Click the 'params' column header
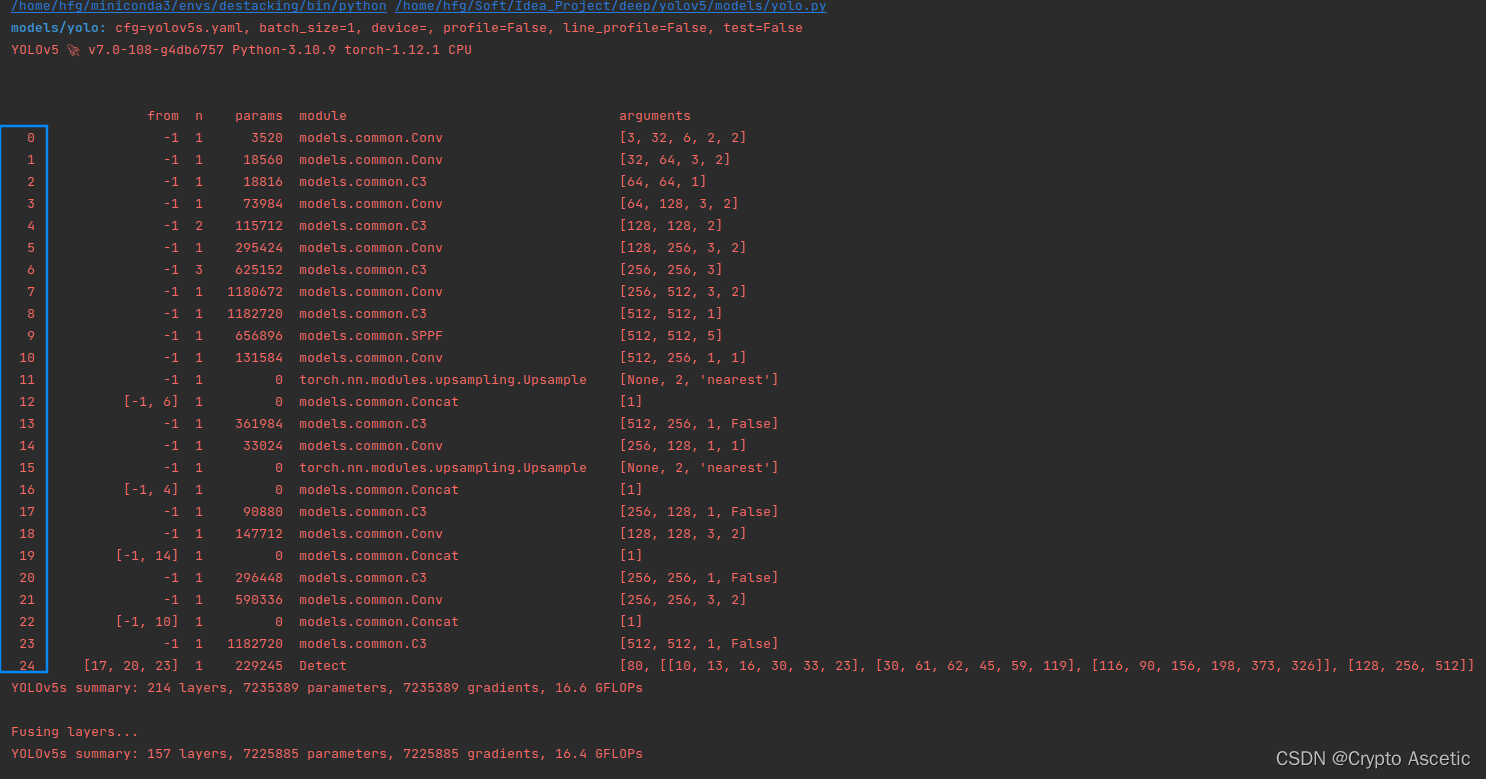The image size is (1486, 779). [259, 116]
